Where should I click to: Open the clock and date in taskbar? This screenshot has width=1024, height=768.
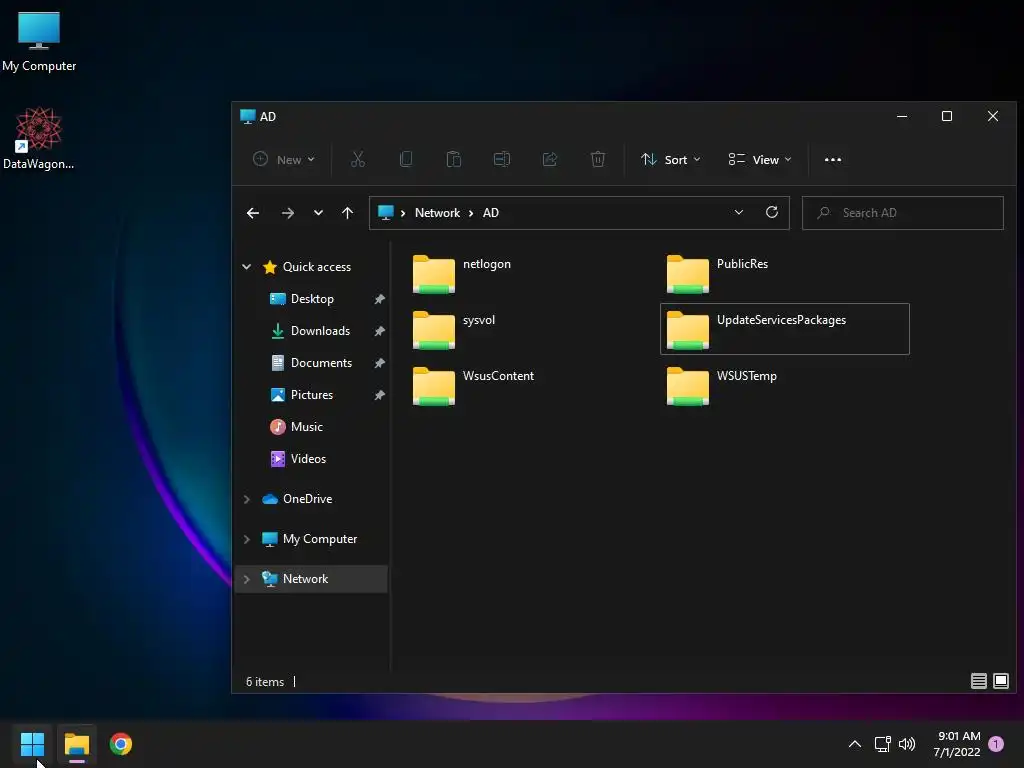click(957, 744)
